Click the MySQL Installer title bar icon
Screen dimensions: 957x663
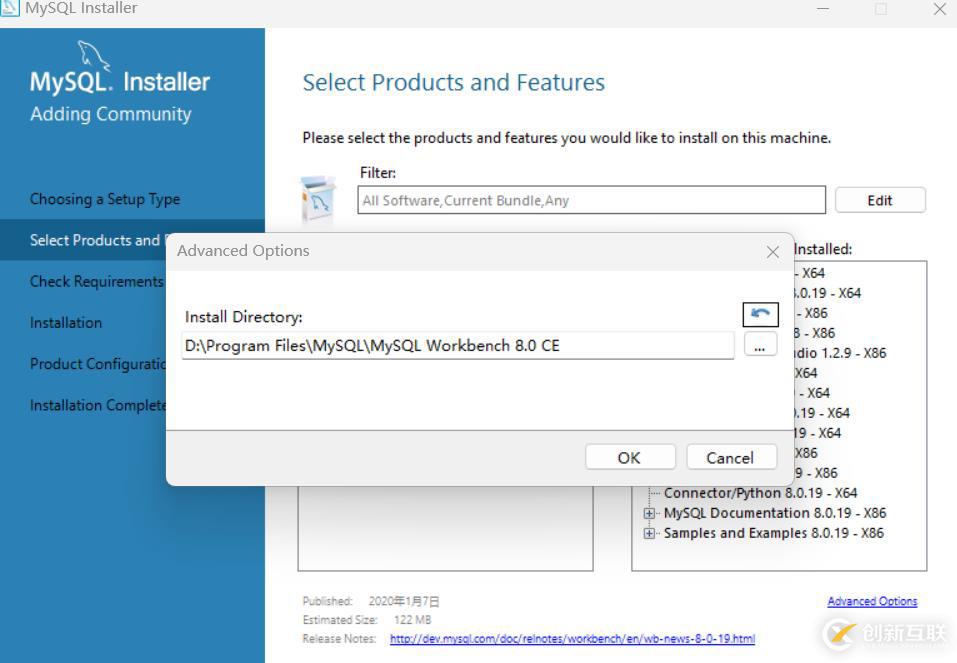pyautogui.click(x=10, y=8)
